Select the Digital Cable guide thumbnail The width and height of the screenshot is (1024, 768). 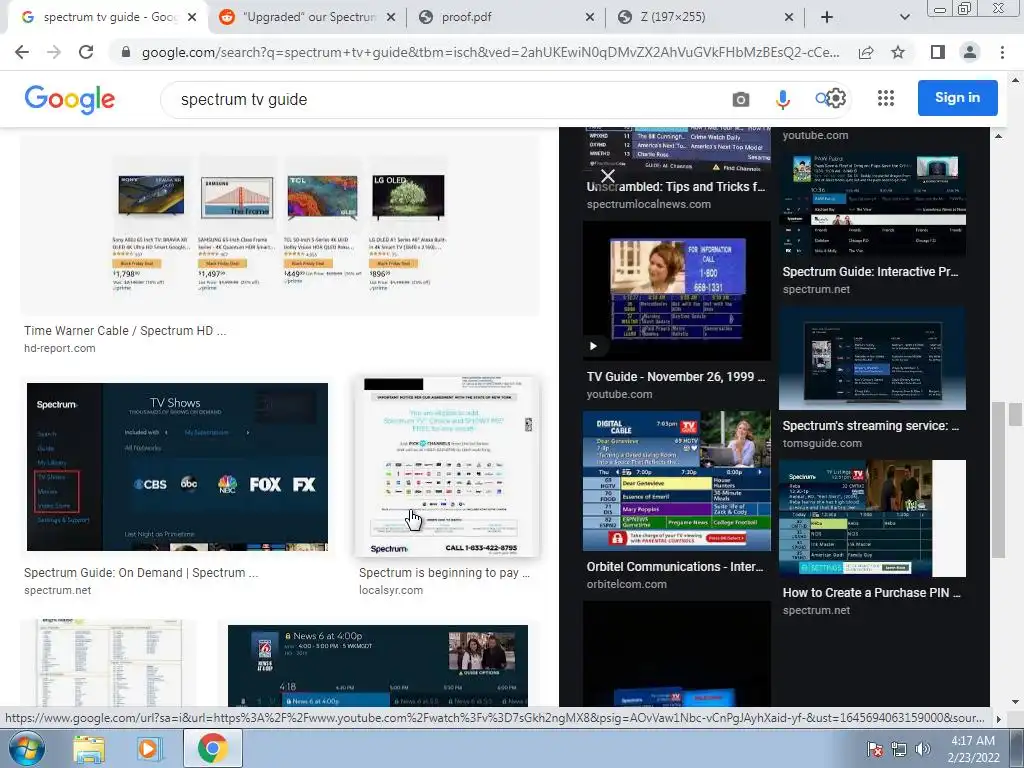tap(677, 481)
